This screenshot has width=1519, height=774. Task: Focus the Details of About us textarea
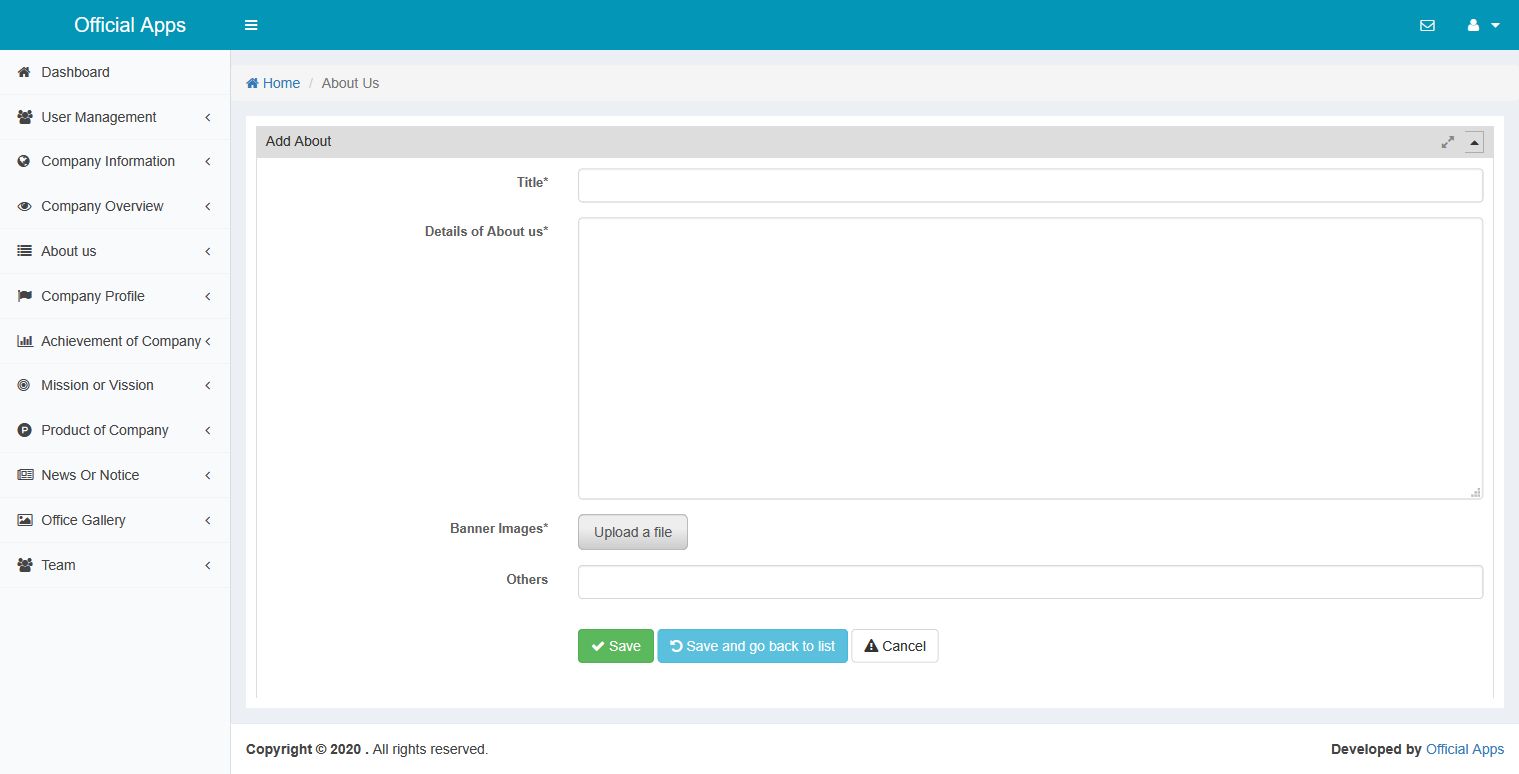click(x=1030, y=358)
